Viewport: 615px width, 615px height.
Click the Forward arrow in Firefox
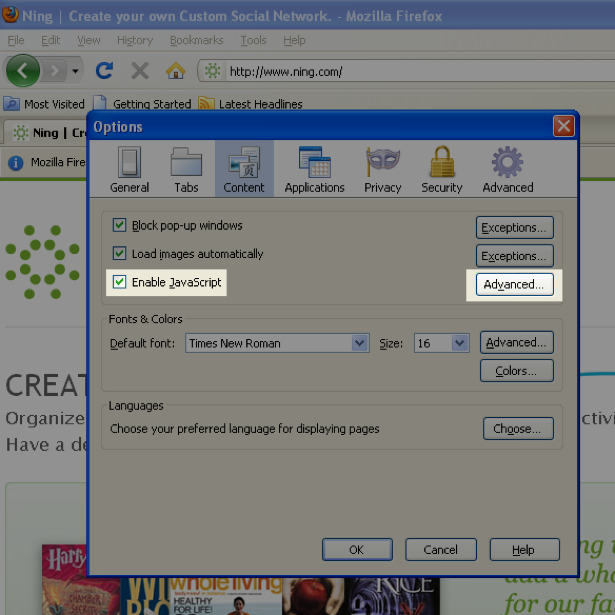click(54, 71)
